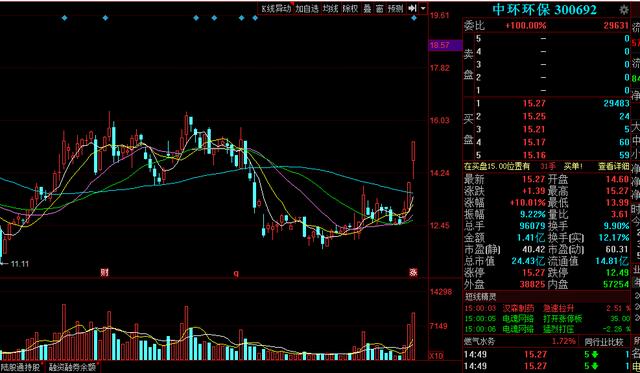Click the rightmost blue diamond info marker

(414, 18)
